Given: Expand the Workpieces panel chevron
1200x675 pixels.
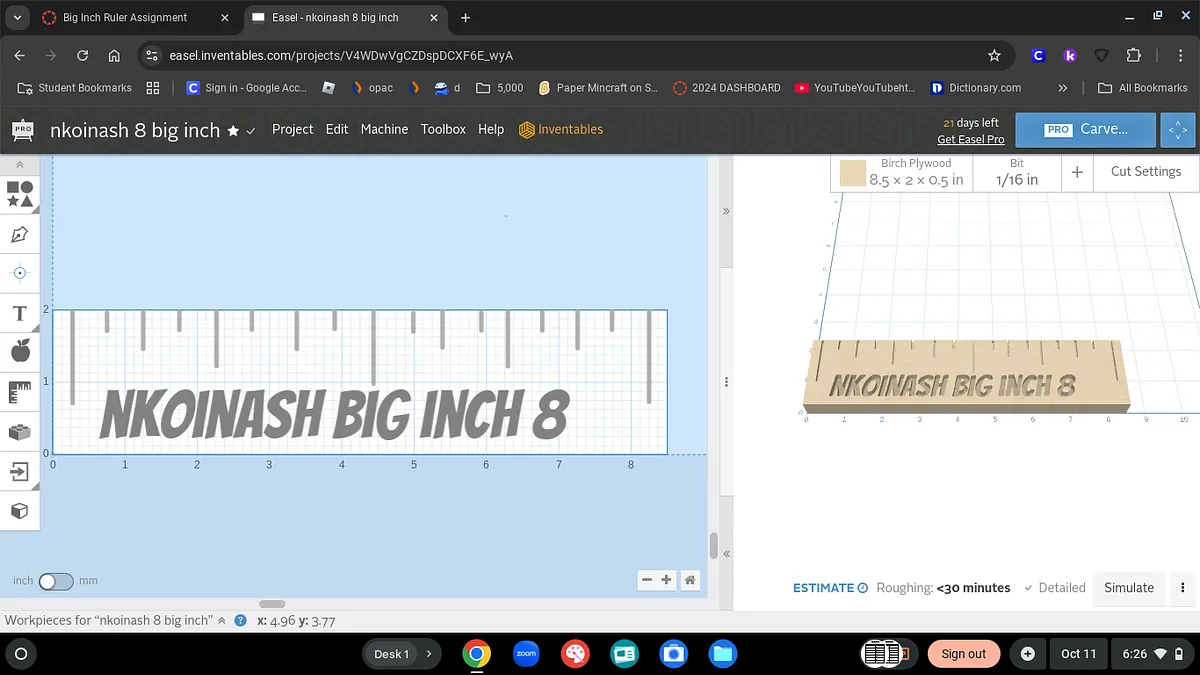Looking at the screenshot, I should coord(221,620).
